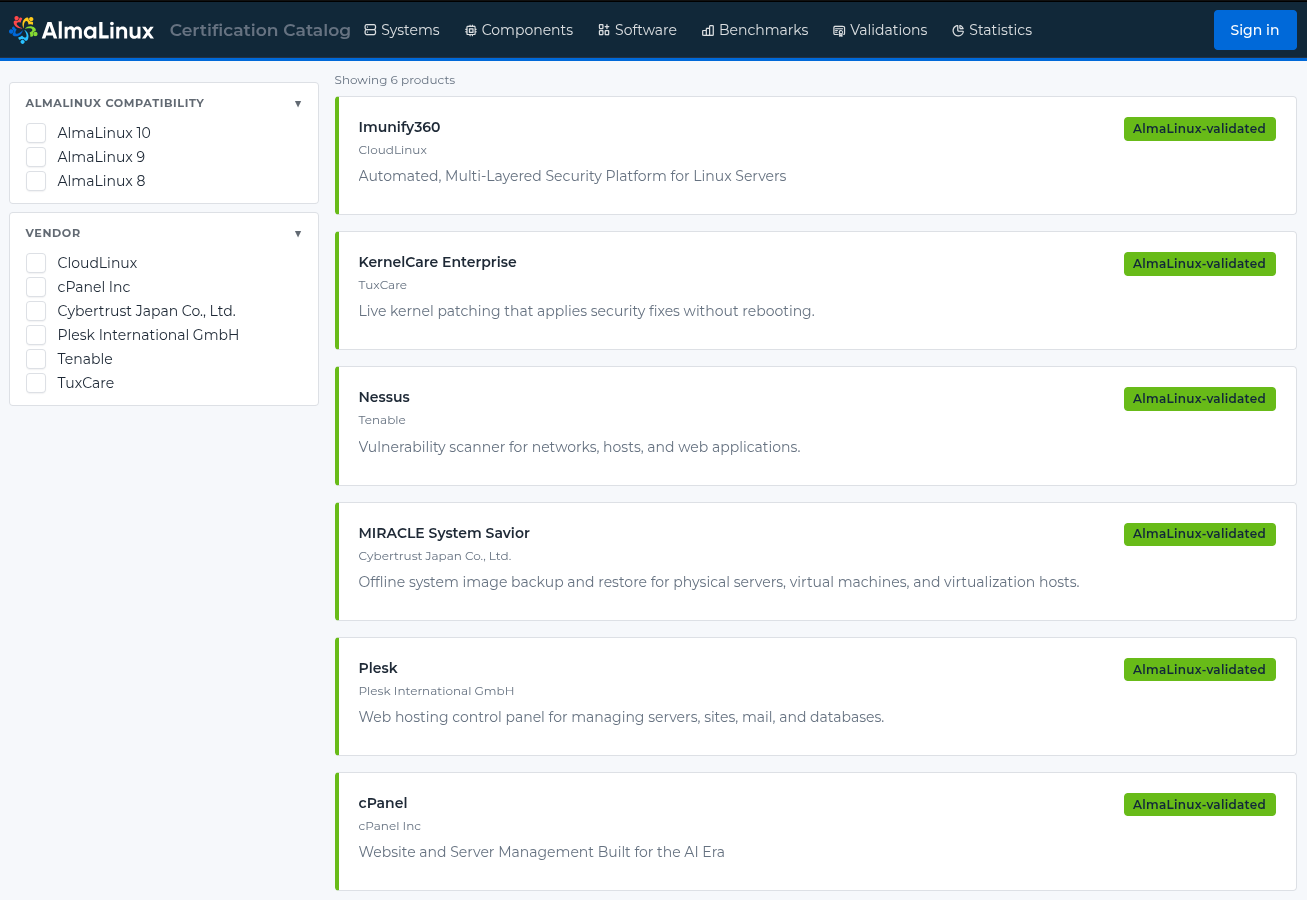This screenshot has height=900, width=1307.
Task: Click the Systems nav icon
Action: [370, 30]
